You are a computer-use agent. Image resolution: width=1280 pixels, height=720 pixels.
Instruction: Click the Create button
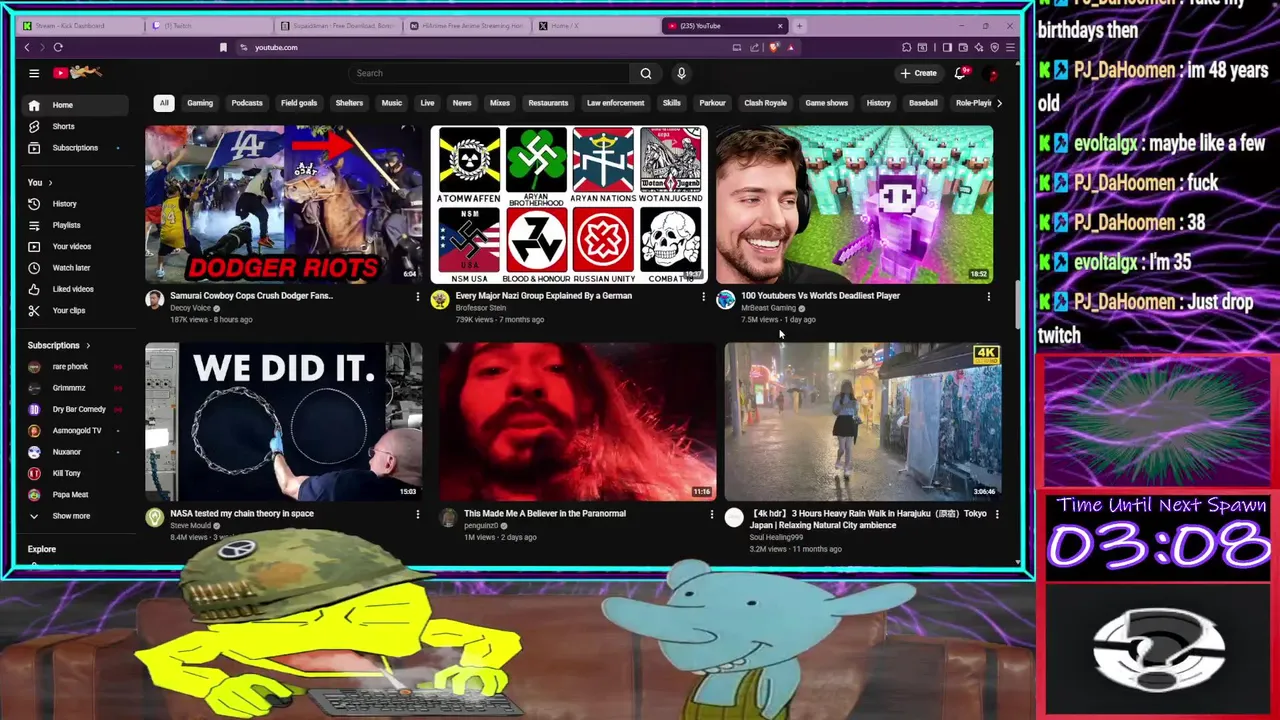click(x=918, y=73)
